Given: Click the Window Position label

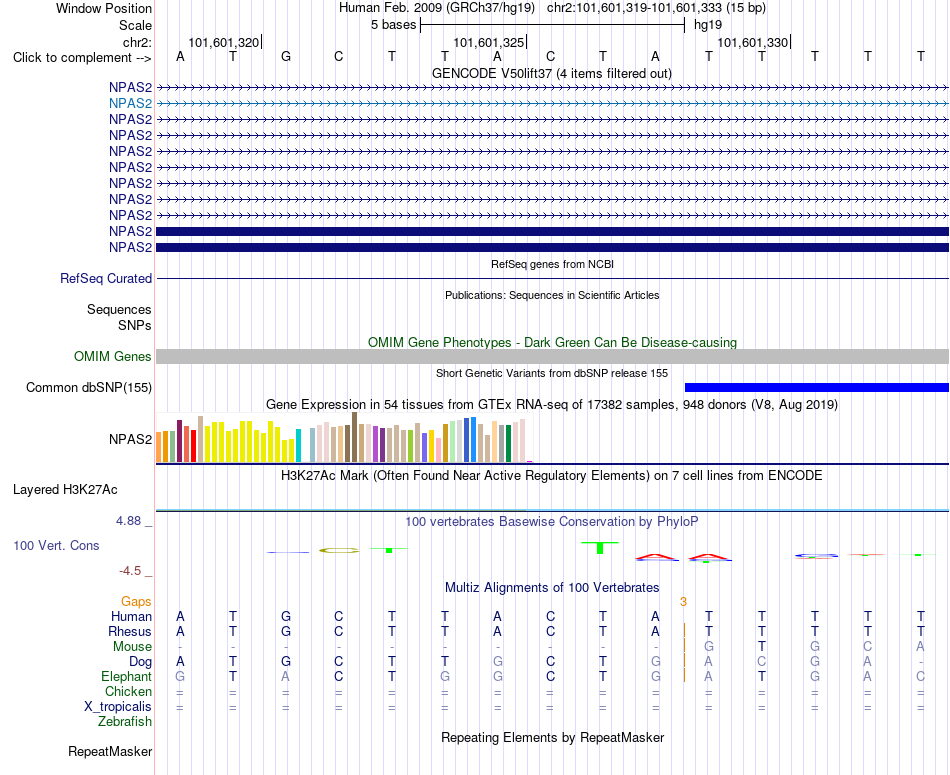Looking at the screenshot, I should pyautogui.click(x=104, y=8).
